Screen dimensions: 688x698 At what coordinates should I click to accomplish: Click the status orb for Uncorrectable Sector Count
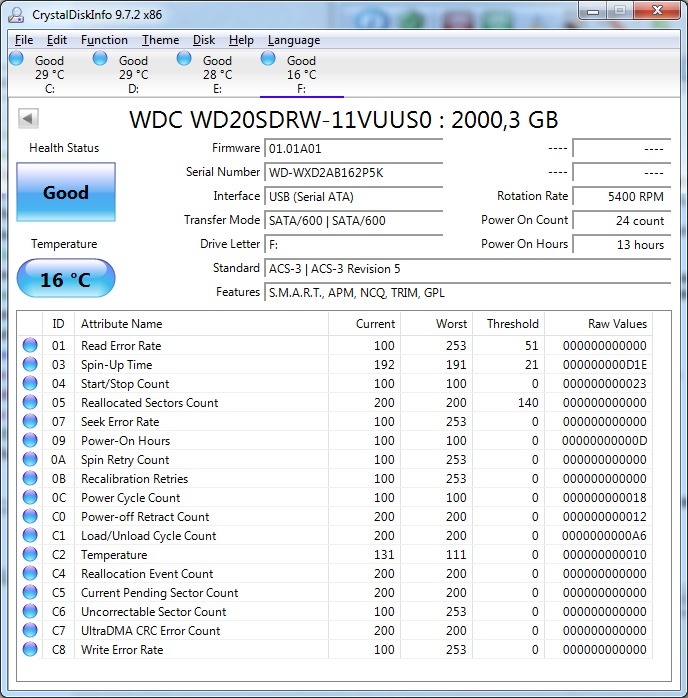tap(30, 611)
